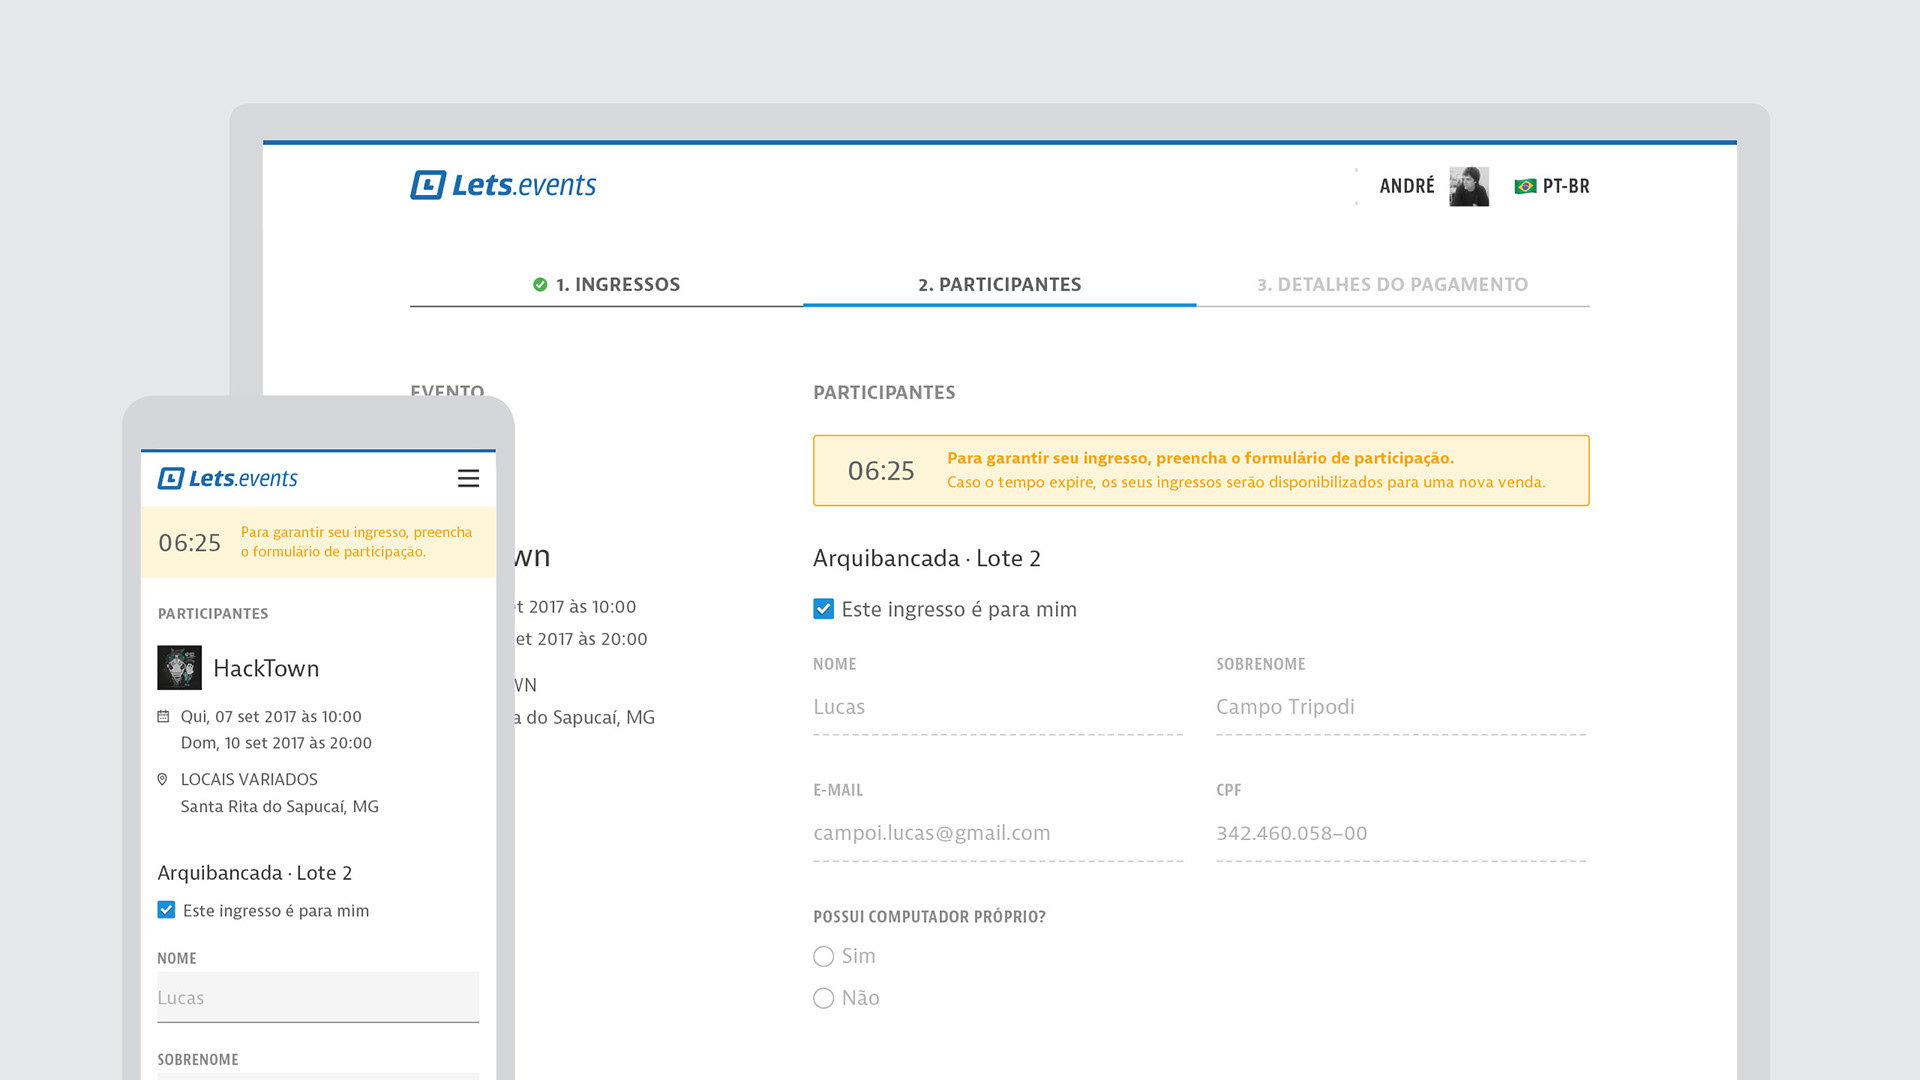Open the ANDRÉ user menu

tap(1406, 186)
